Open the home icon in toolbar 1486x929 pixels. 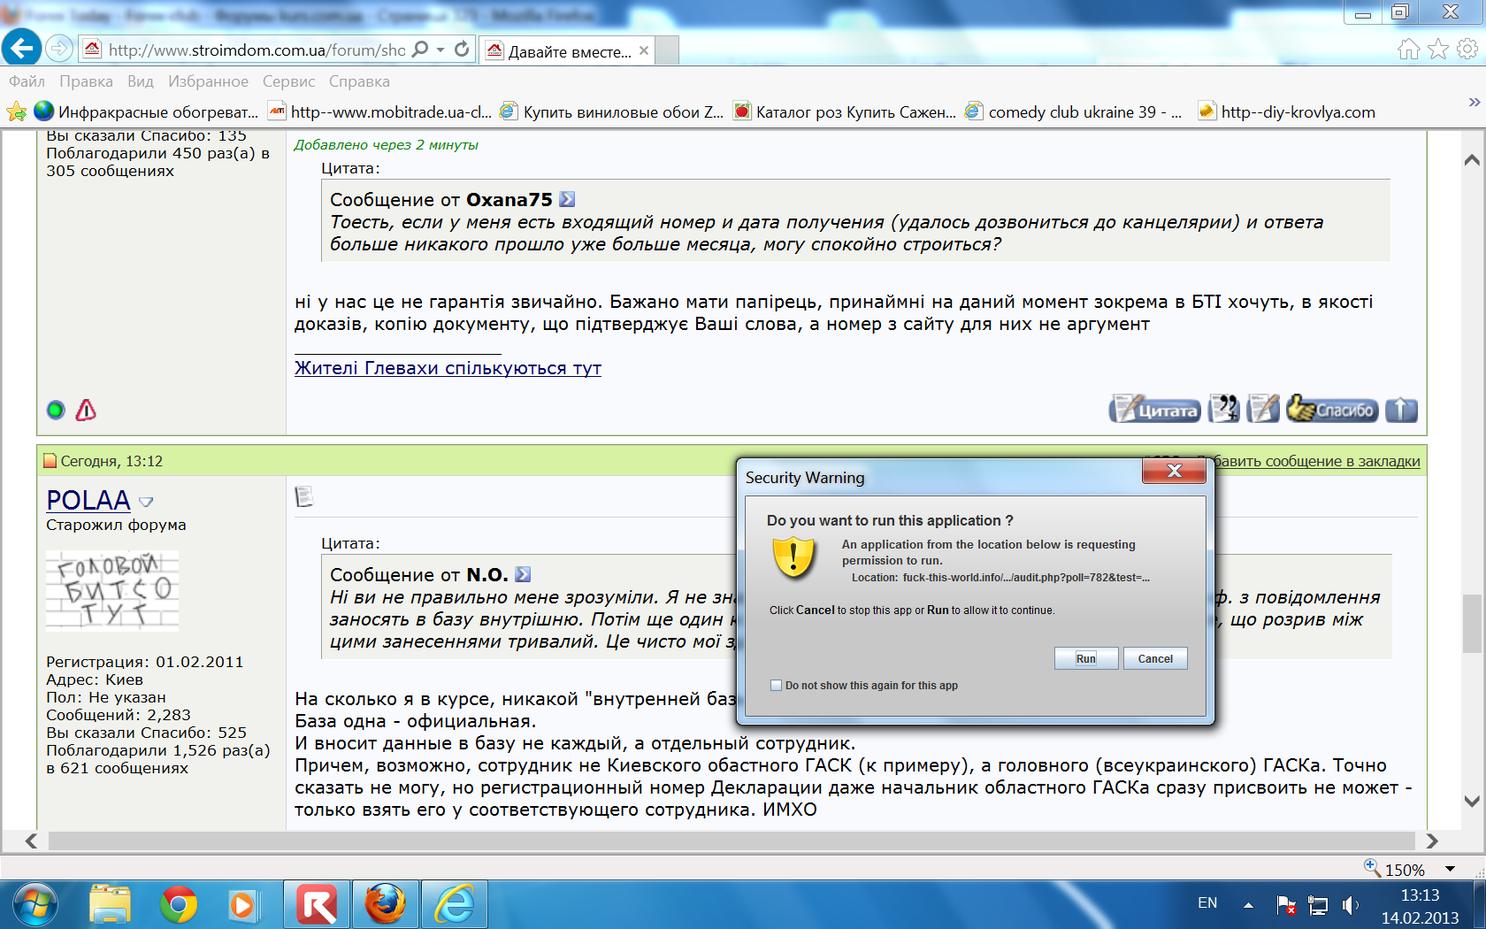tap(1408, 49)
